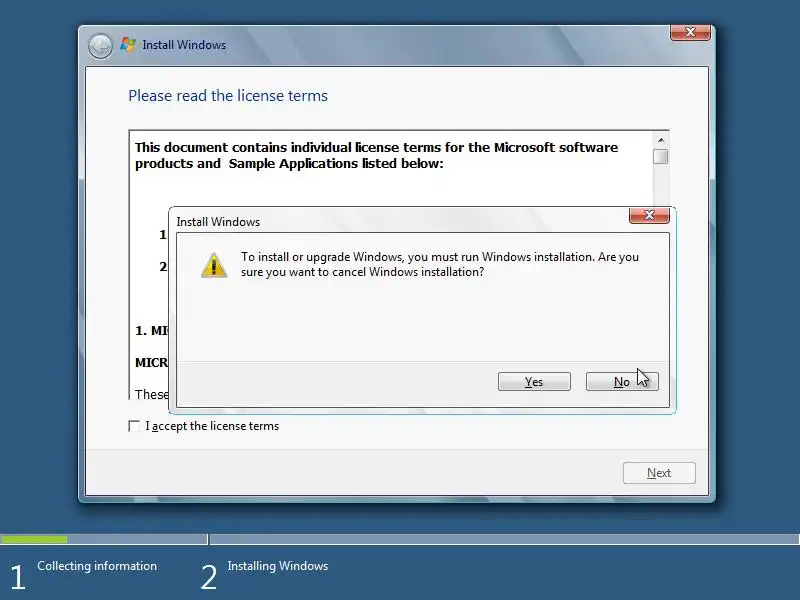Close the main Install Windows window
This screenshot has width=800, height=600.
[x=690, y=32]
